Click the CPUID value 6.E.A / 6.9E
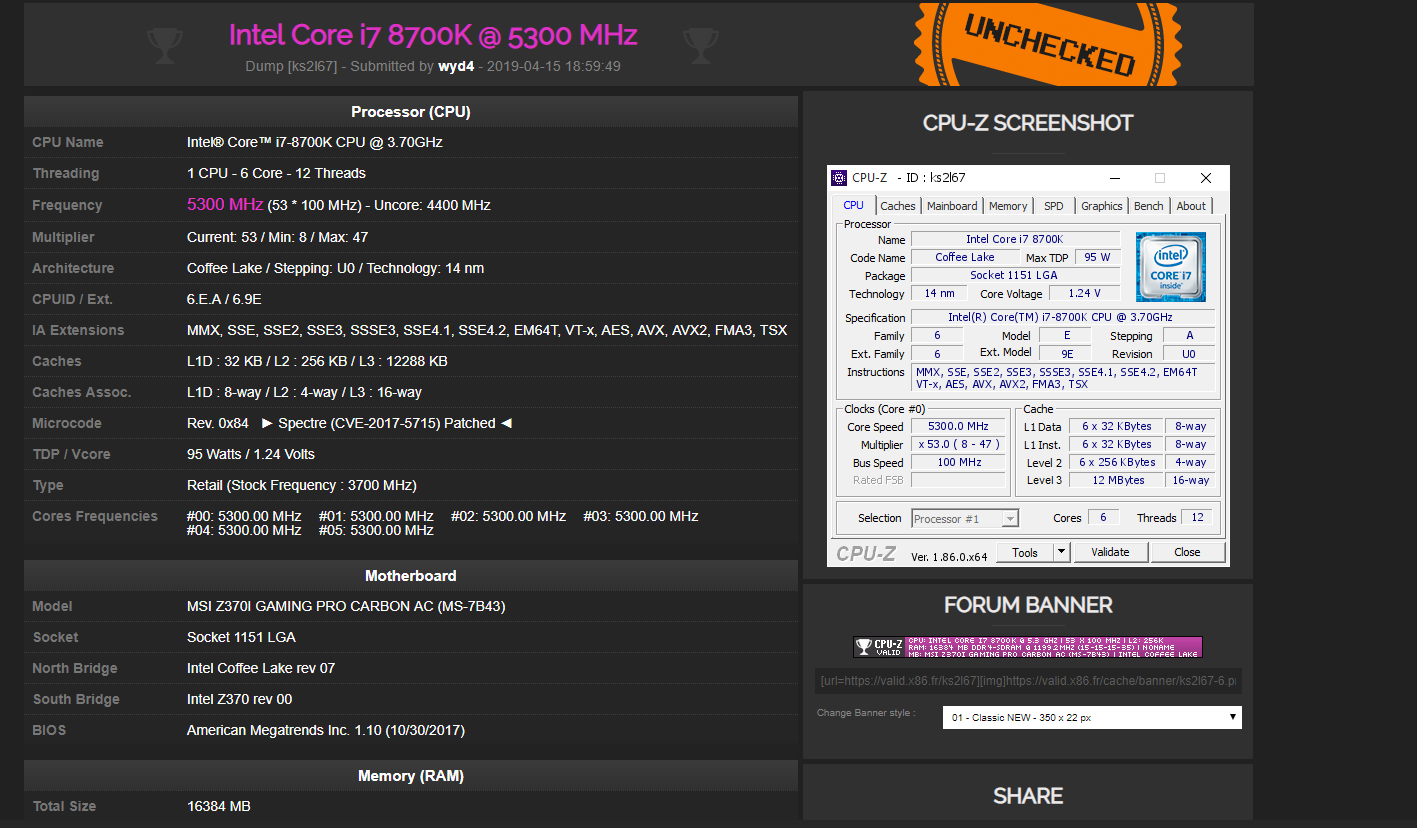Viewport: 1417px width, 828px height. (224, 299)
